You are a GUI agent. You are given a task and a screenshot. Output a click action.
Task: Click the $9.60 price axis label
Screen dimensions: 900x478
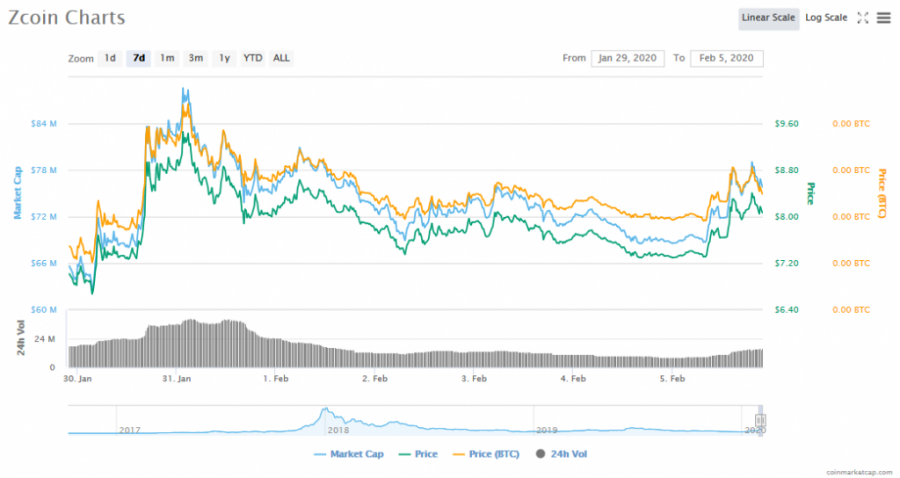(786, 123)
